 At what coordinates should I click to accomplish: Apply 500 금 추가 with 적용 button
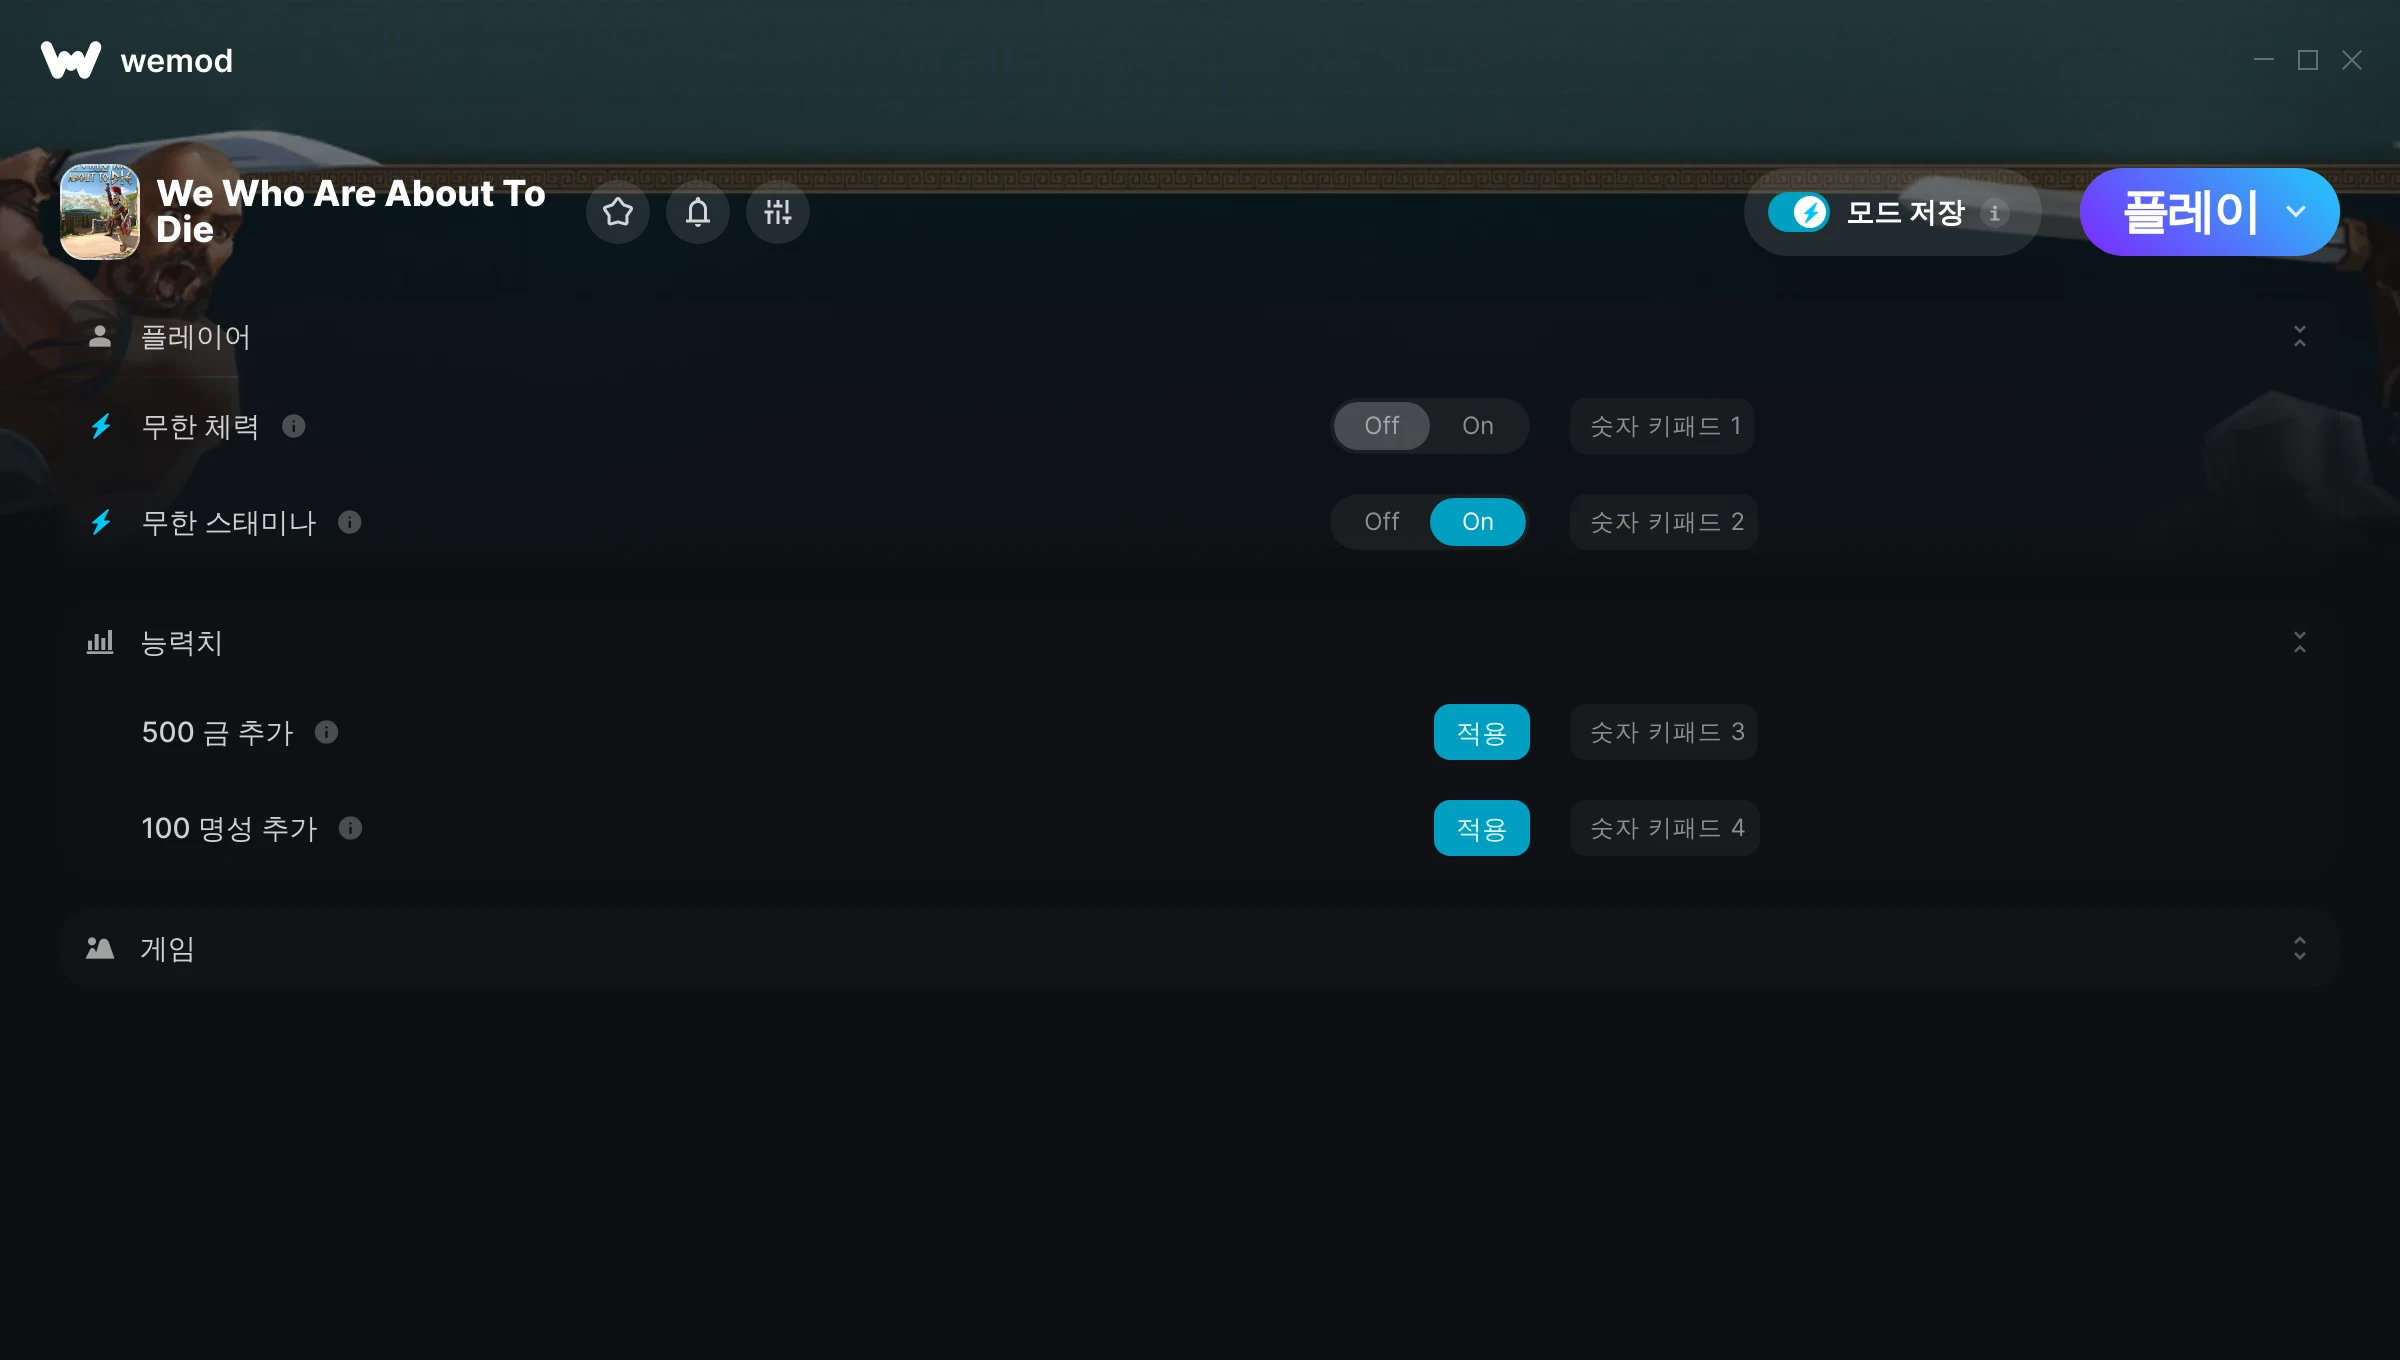tap(1481, 732)
